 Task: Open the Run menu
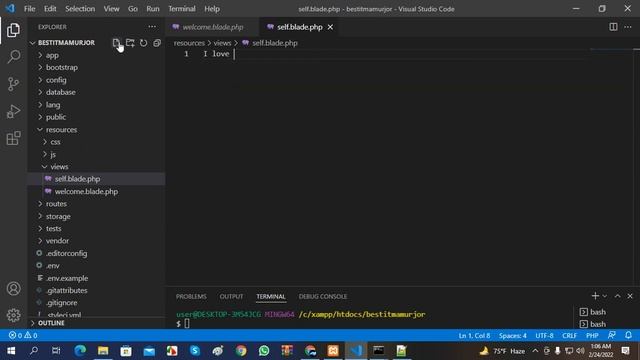pos(153,9)
